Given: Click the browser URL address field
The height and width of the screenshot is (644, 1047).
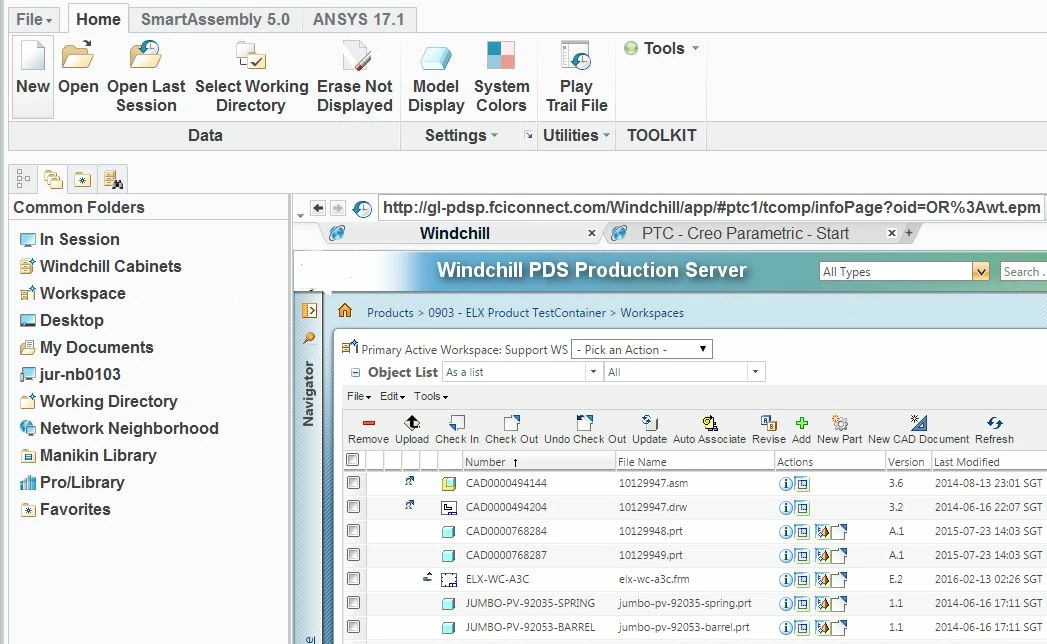Looking at the screenshot, I should pos(711,208).
